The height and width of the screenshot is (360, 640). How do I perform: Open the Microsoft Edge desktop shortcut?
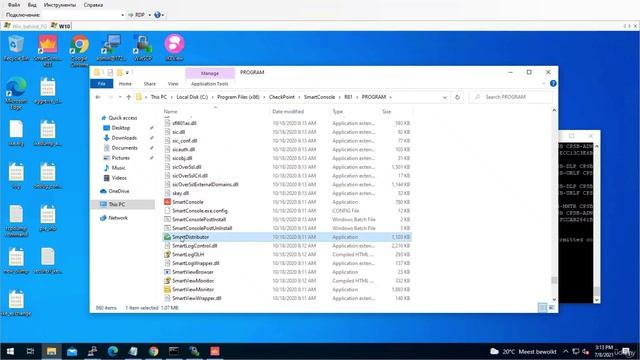[x=16, y=93]
